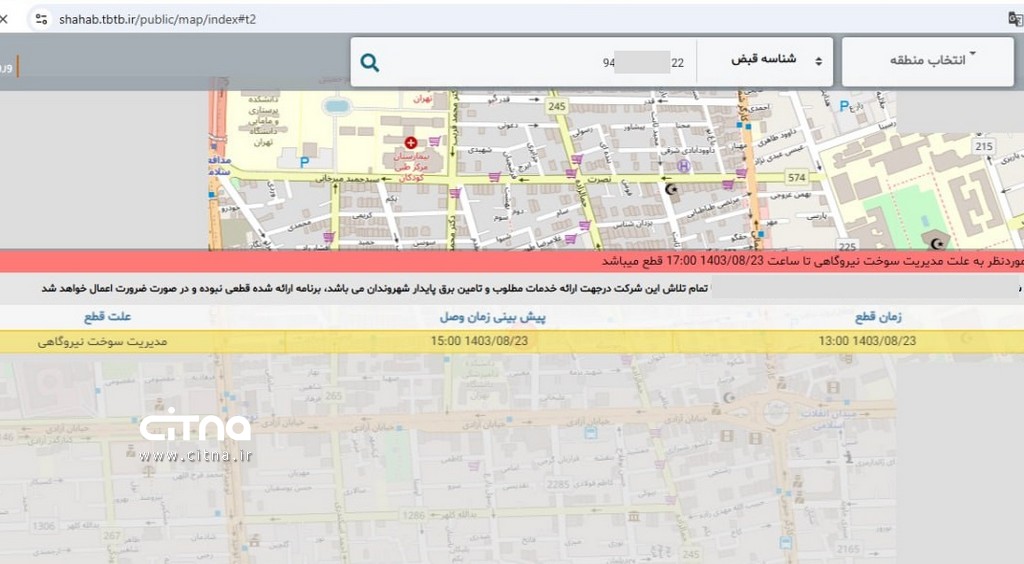Click the mosque marker near route 225
This screenshot has width=1024, height=564.
[937, 241]
